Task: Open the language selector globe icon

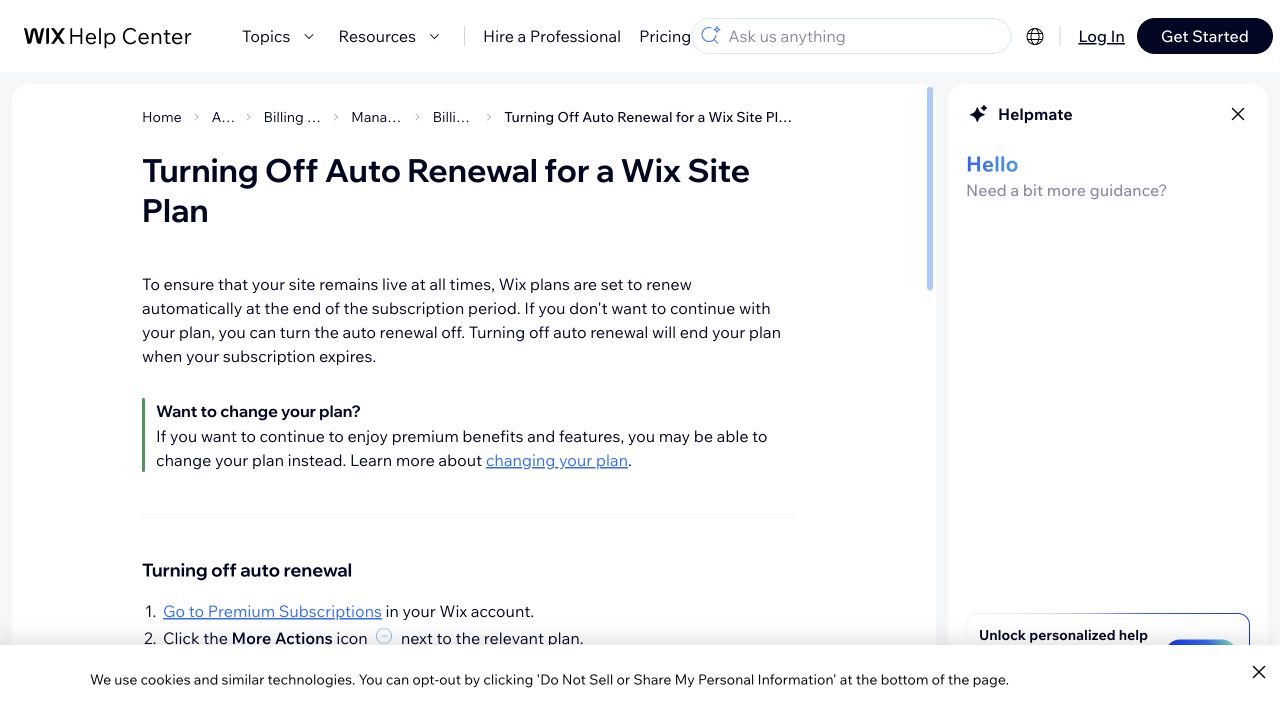Action: tap(1035, 36)
